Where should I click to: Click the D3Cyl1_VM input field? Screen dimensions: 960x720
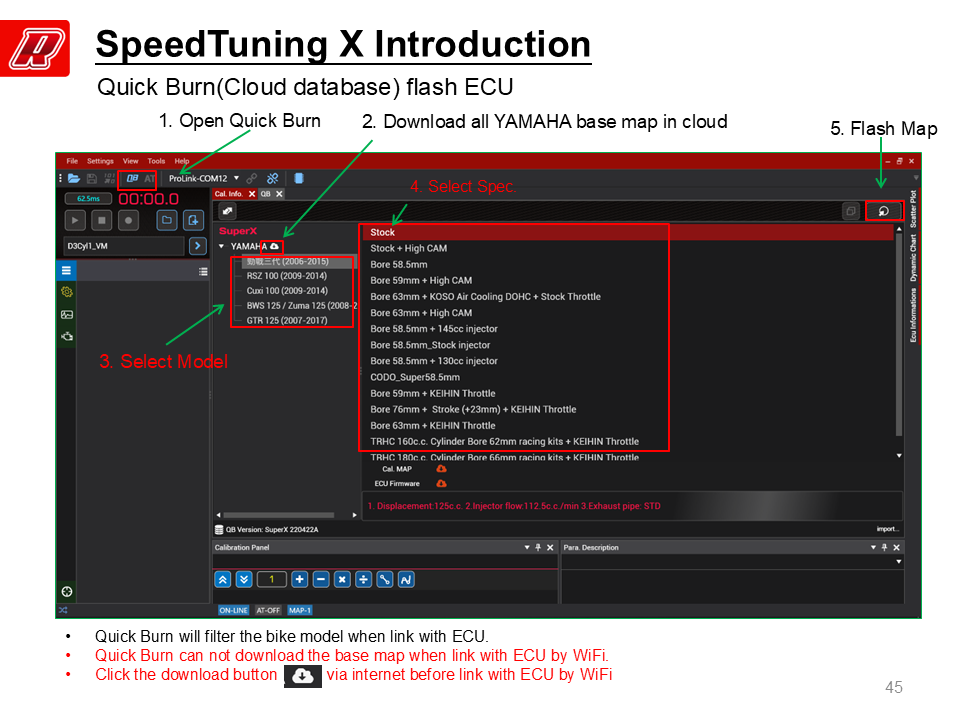[x=124, y=246]
